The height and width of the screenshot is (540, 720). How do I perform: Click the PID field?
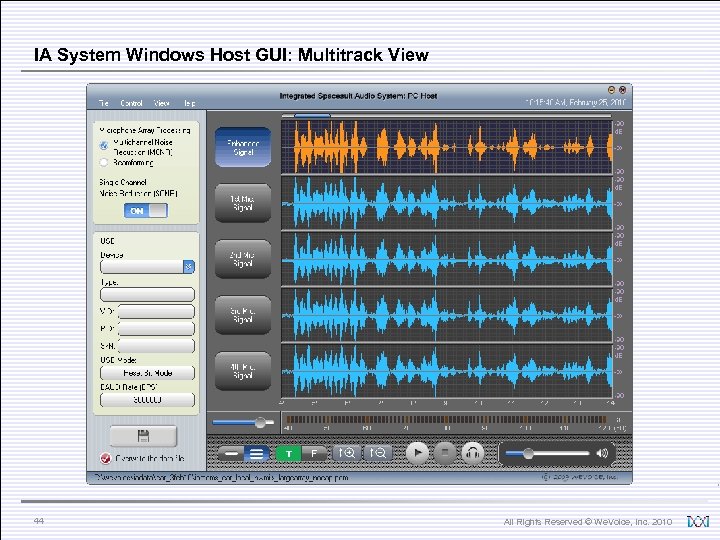coord(156,328)
